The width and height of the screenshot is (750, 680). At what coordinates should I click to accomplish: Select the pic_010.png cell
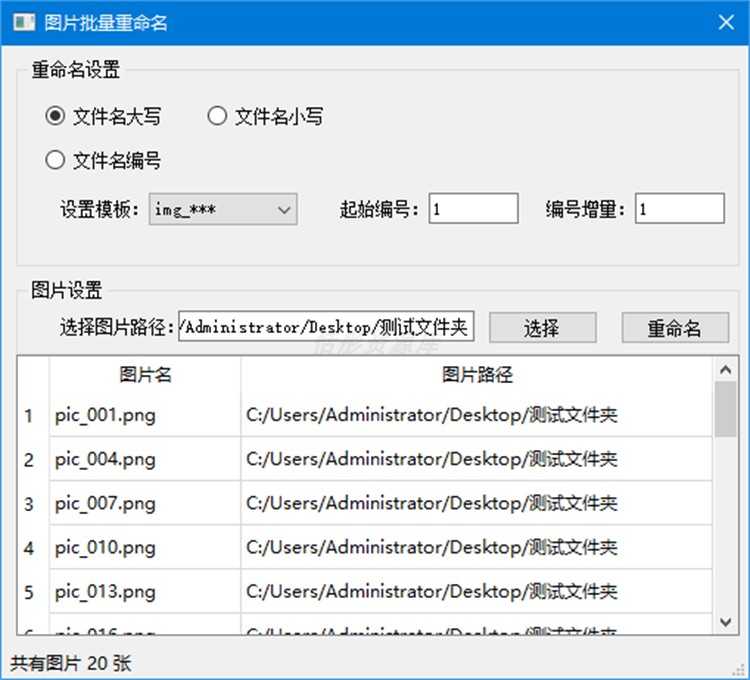[145, 547]
